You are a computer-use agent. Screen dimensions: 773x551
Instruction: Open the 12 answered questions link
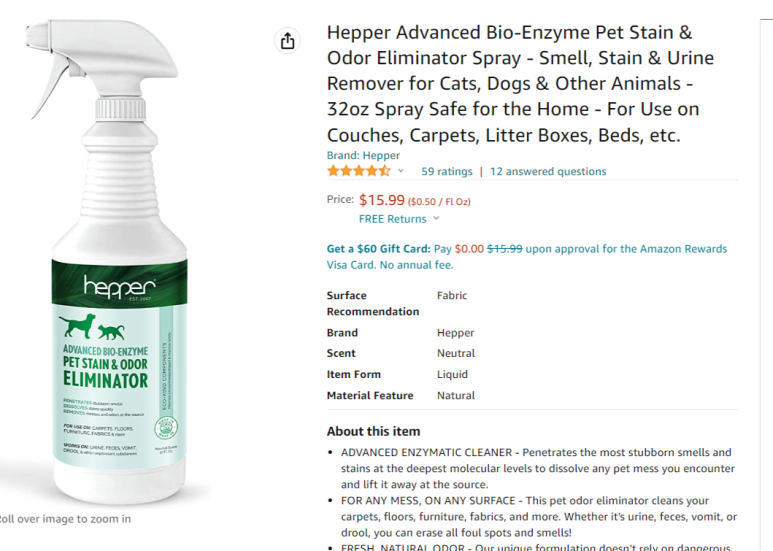point(548,172)
